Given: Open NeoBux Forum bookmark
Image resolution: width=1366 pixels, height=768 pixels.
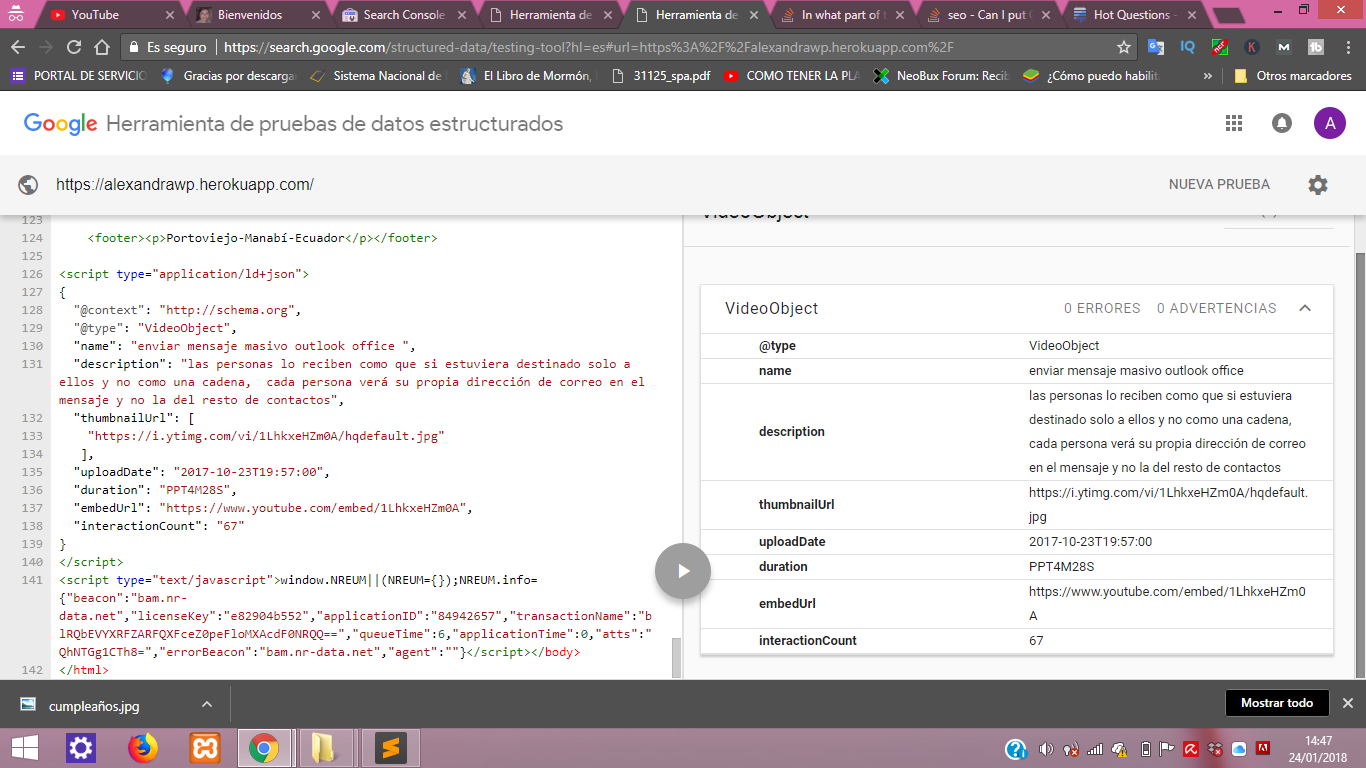Looking at the screenshot, I should (942, 76).
